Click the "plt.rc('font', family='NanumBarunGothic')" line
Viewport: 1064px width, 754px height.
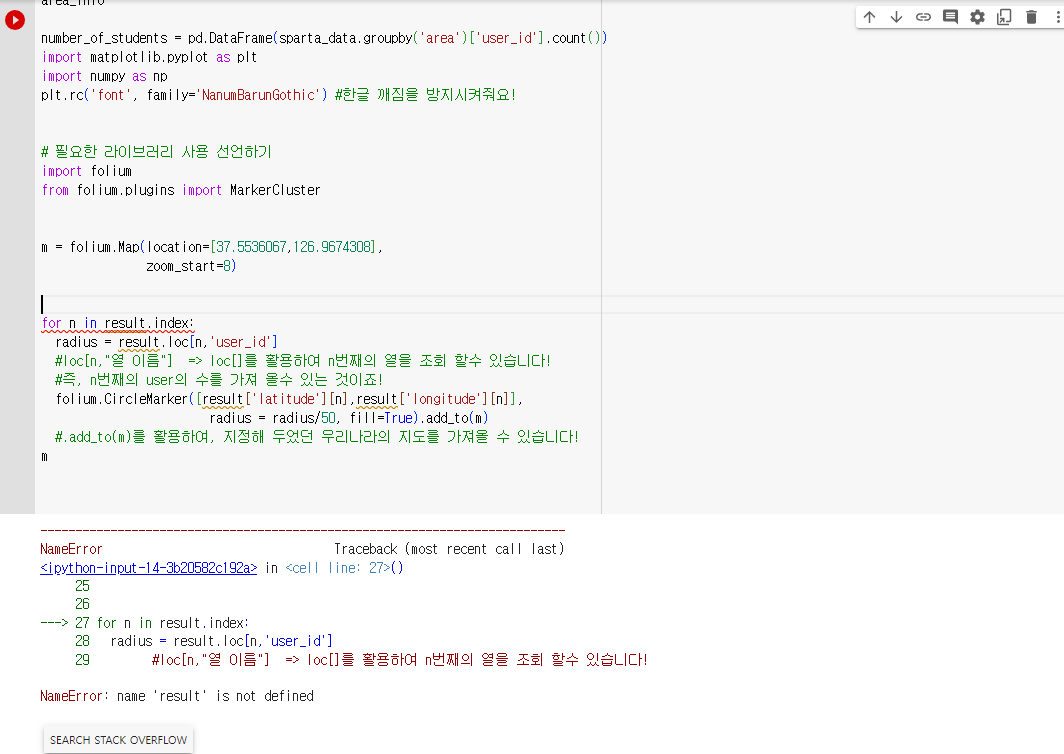pyautogui.click(x=279, y=95)
